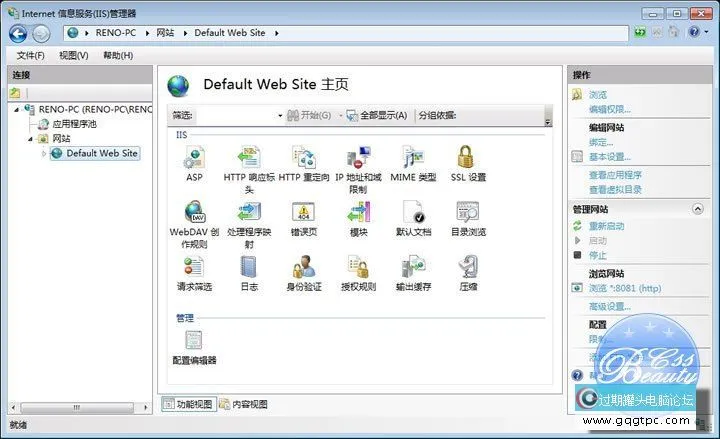Click 停止 to stop site

point(597,255)
